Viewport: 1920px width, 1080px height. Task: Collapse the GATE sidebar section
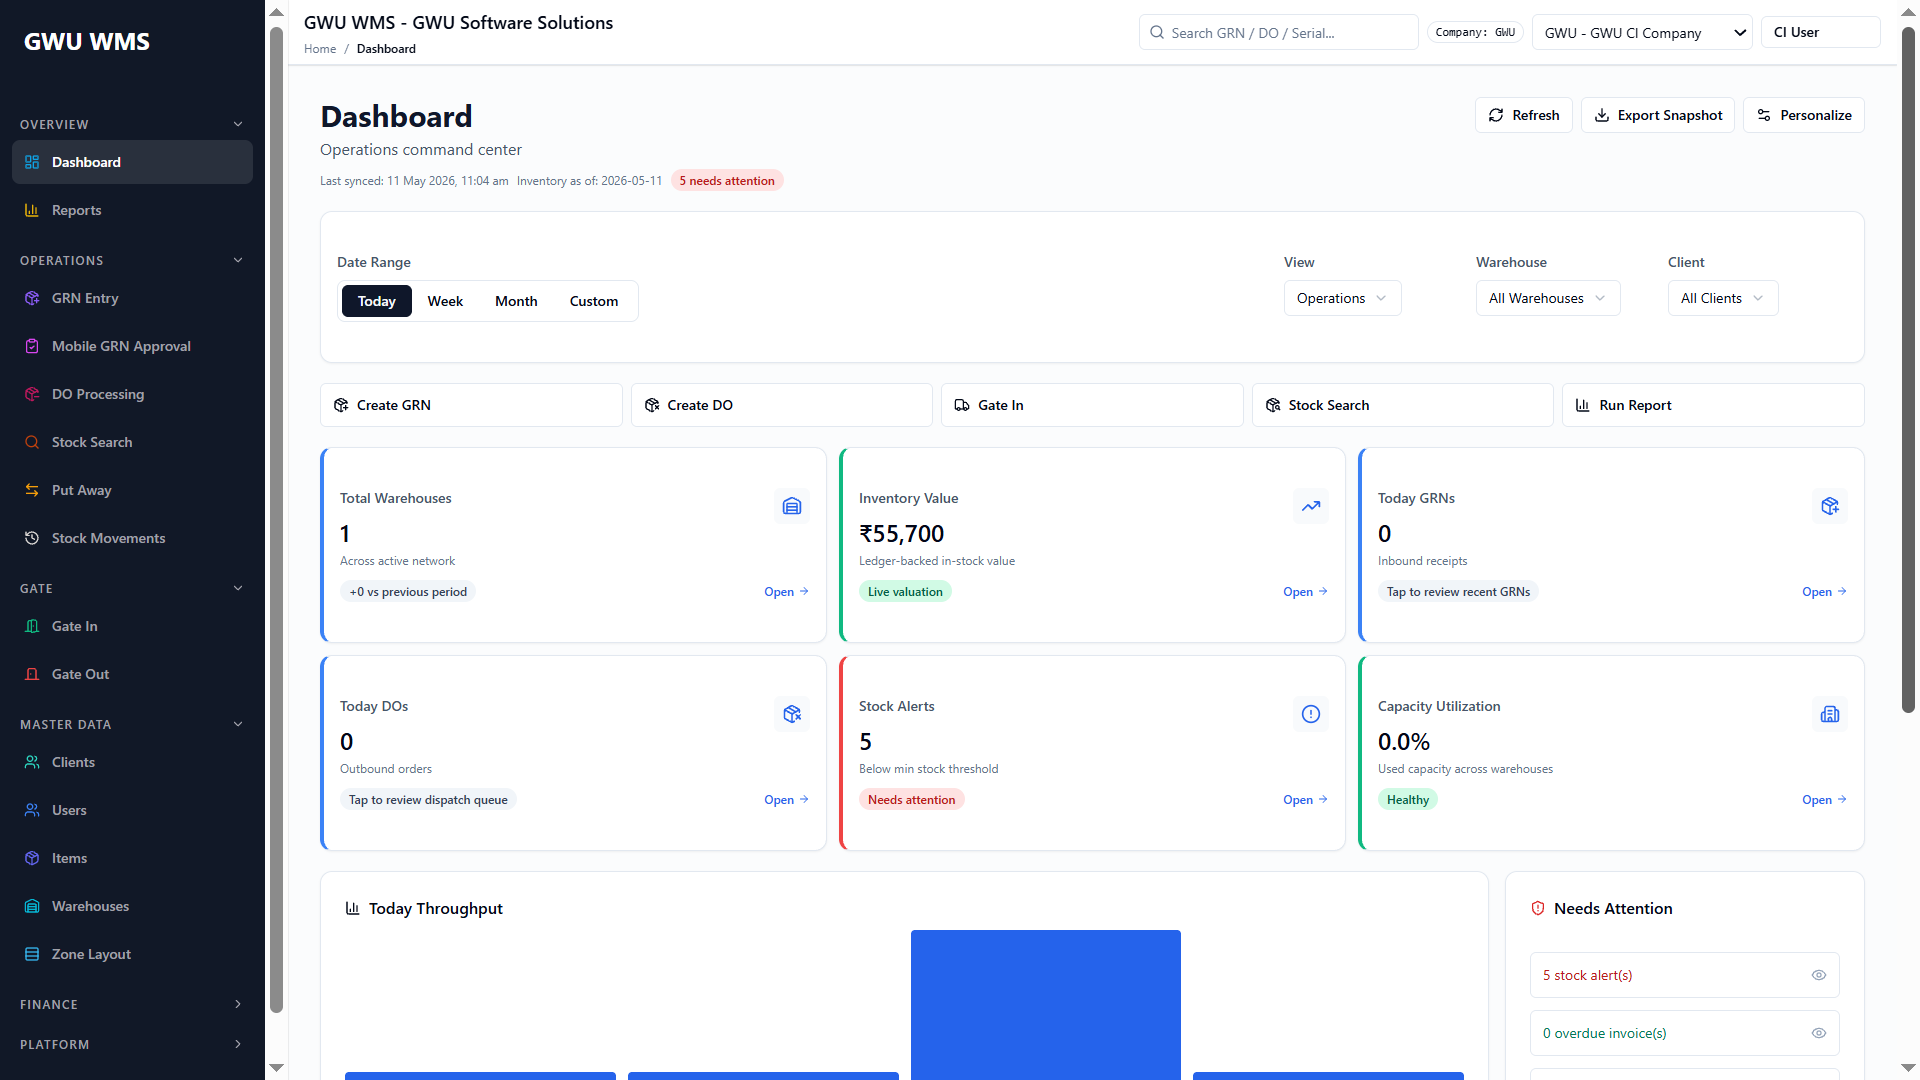132,588
